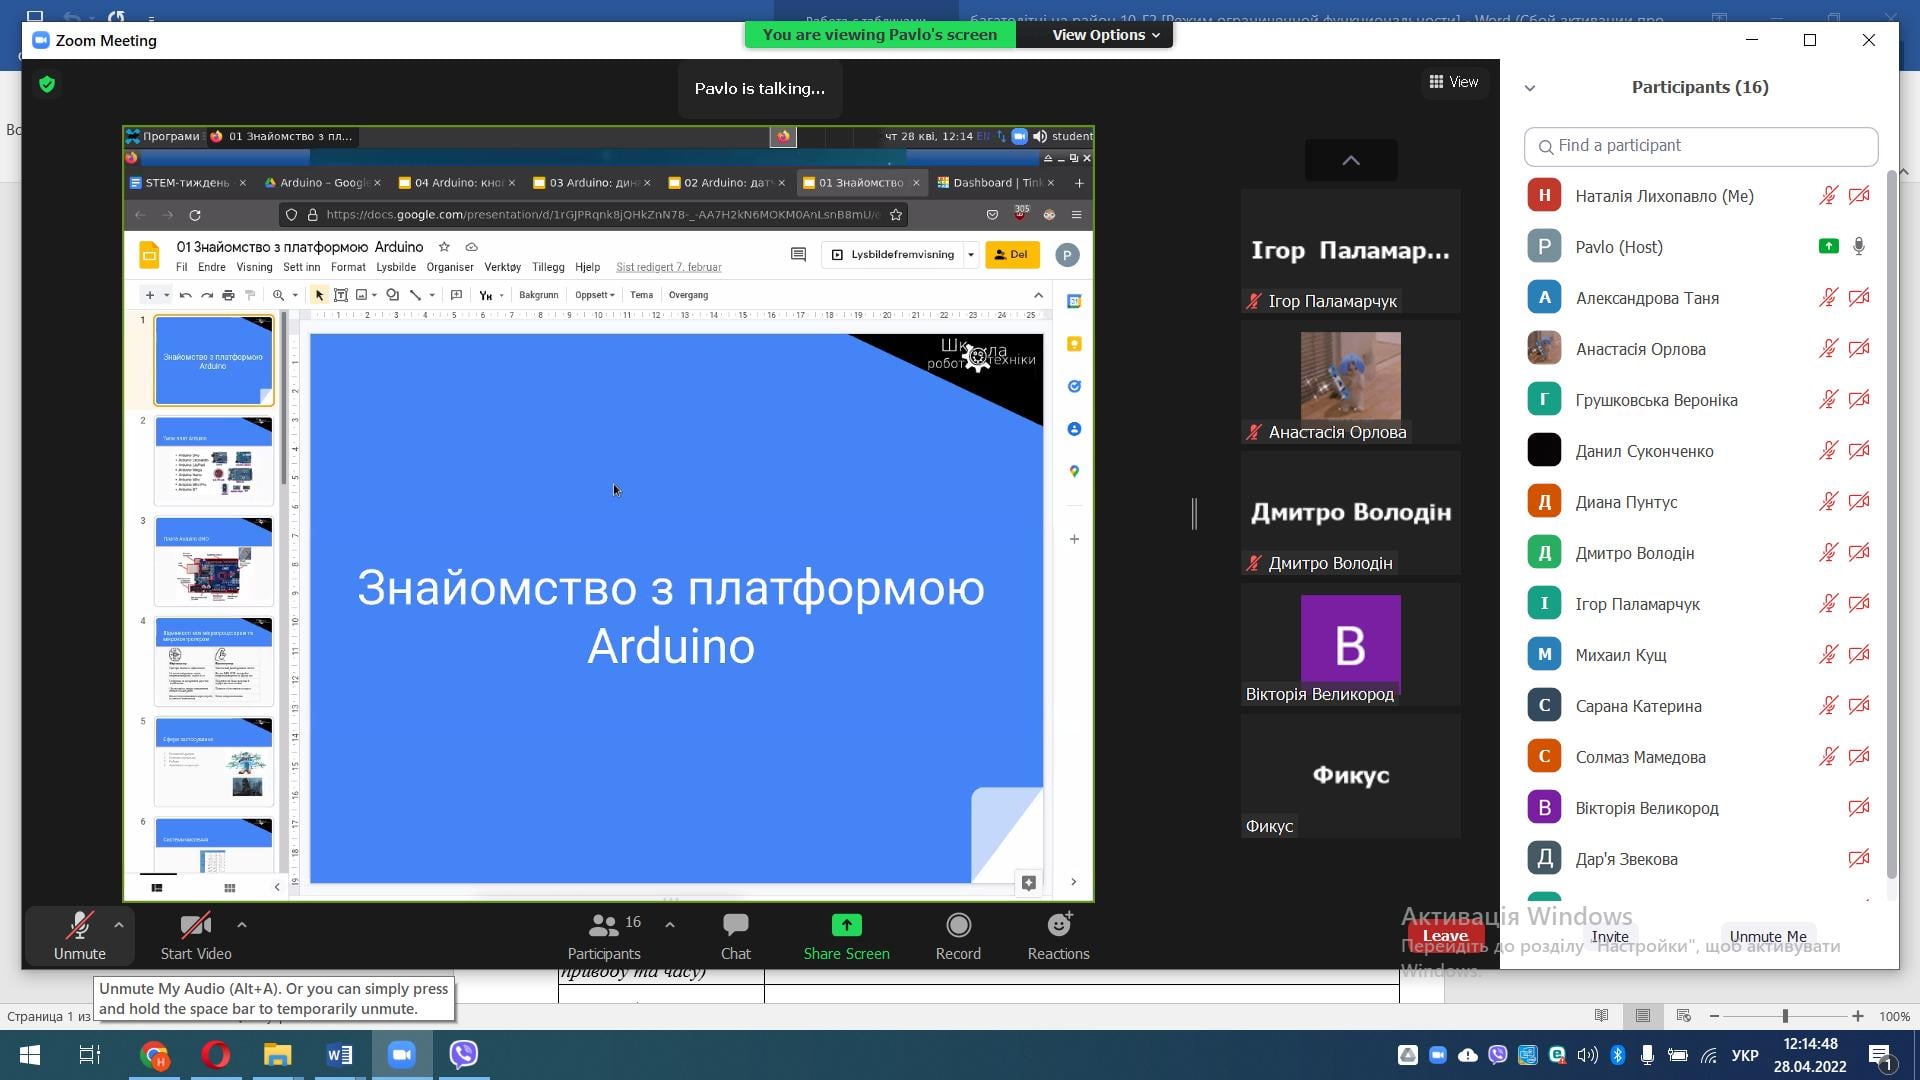Screen dimensions: 1920x1080
Task: Bookmark page star in address bar
Action: [896, 215]
